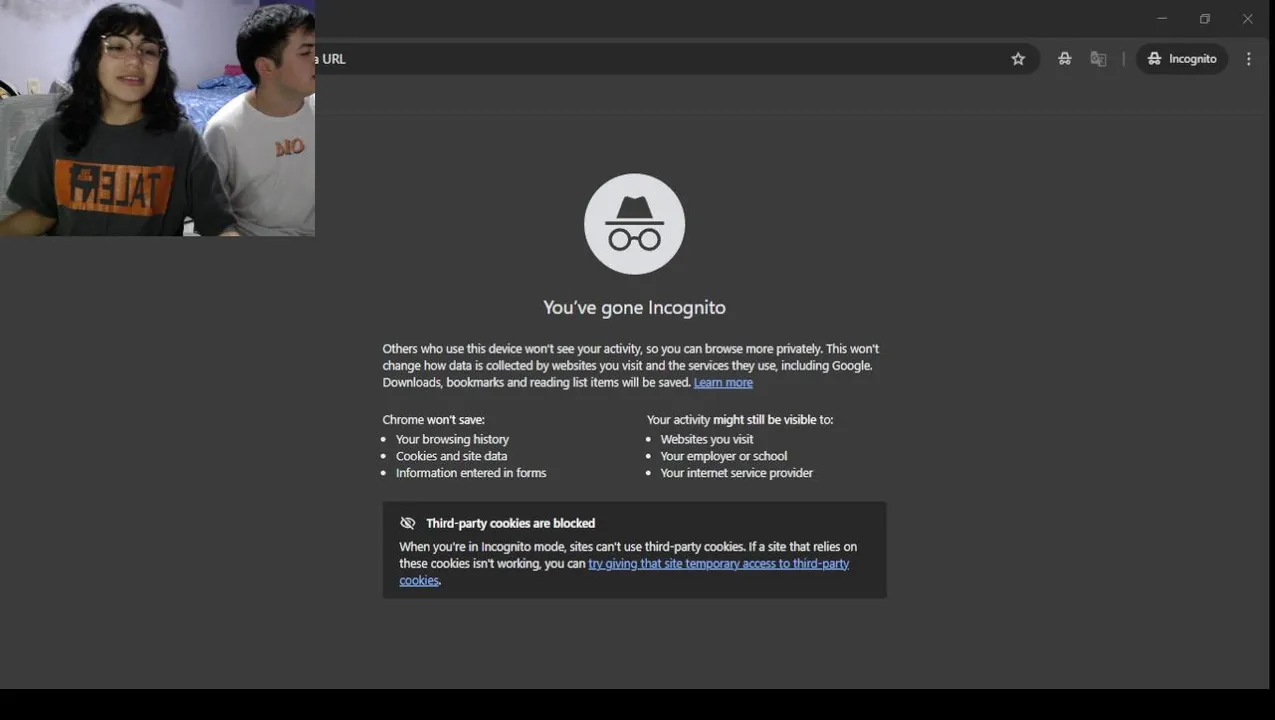Image resolution: width=1275 pixels, height=720 pixels.
Task: Close the Incognito Chrome window
Action: tap(1247, 18)
